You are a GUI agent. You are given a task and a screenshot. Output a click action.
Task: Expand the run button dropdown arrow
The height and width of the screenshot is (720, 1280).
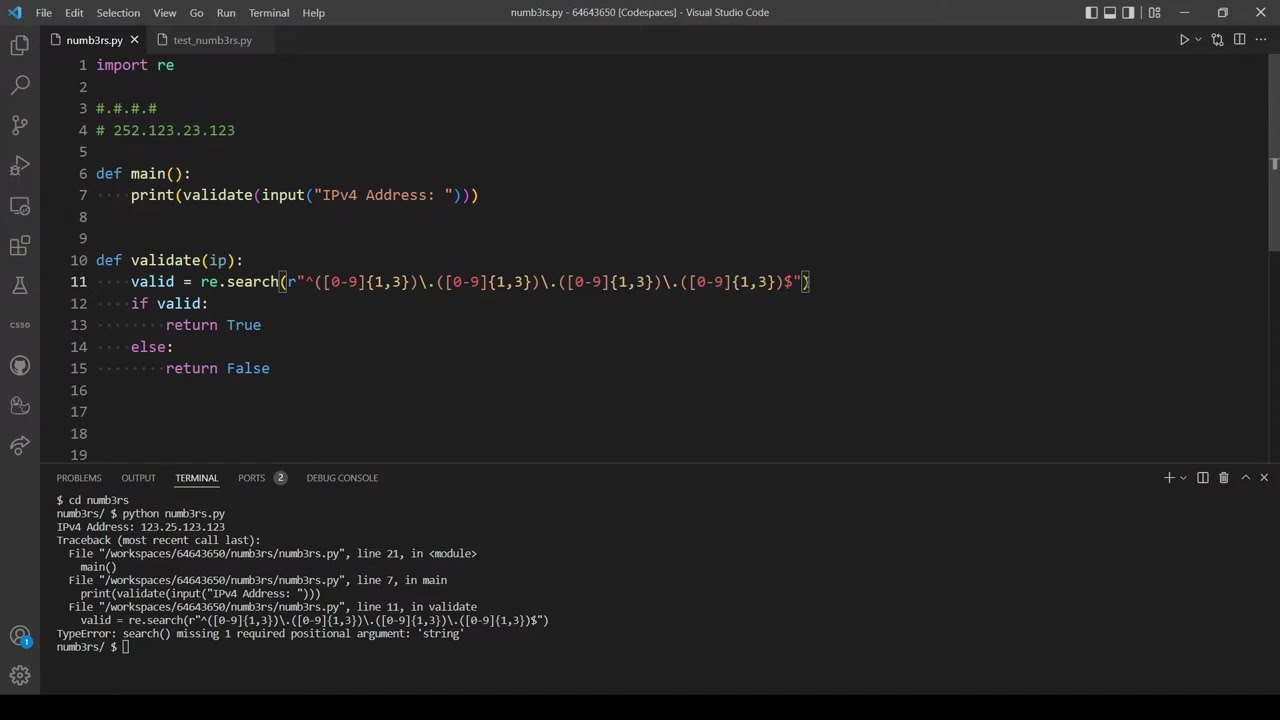1198,40
